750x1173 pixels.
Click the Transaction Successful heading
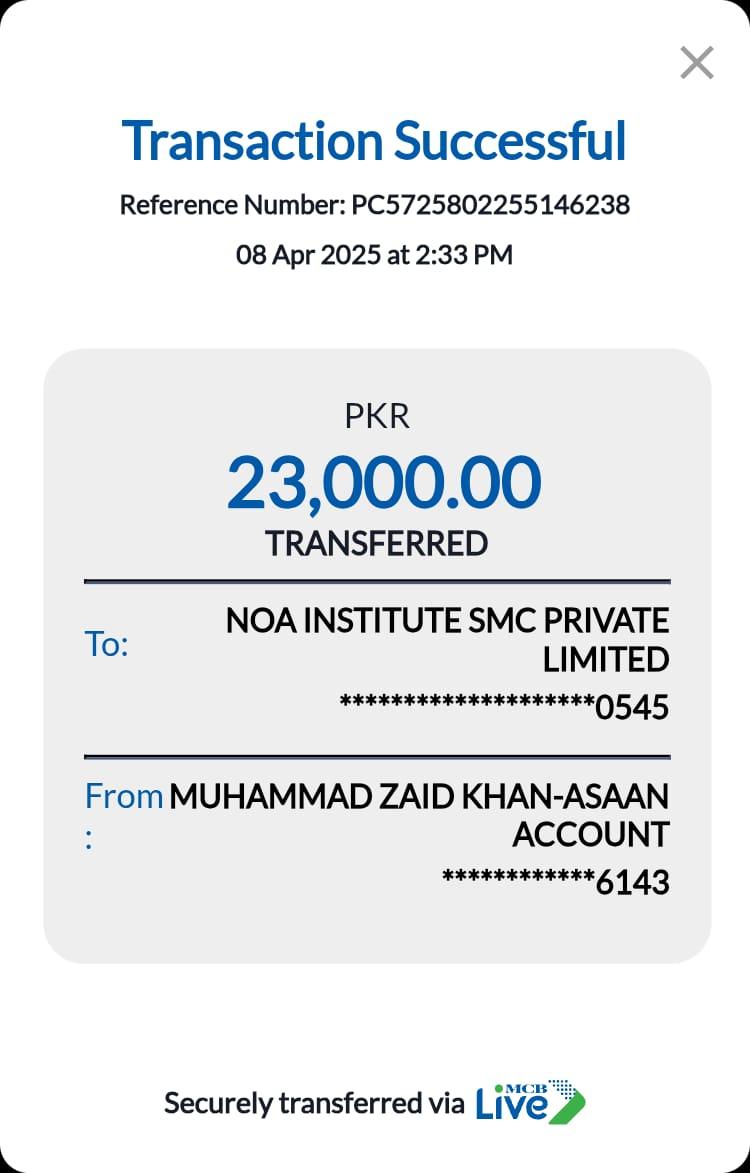point(374,140)
